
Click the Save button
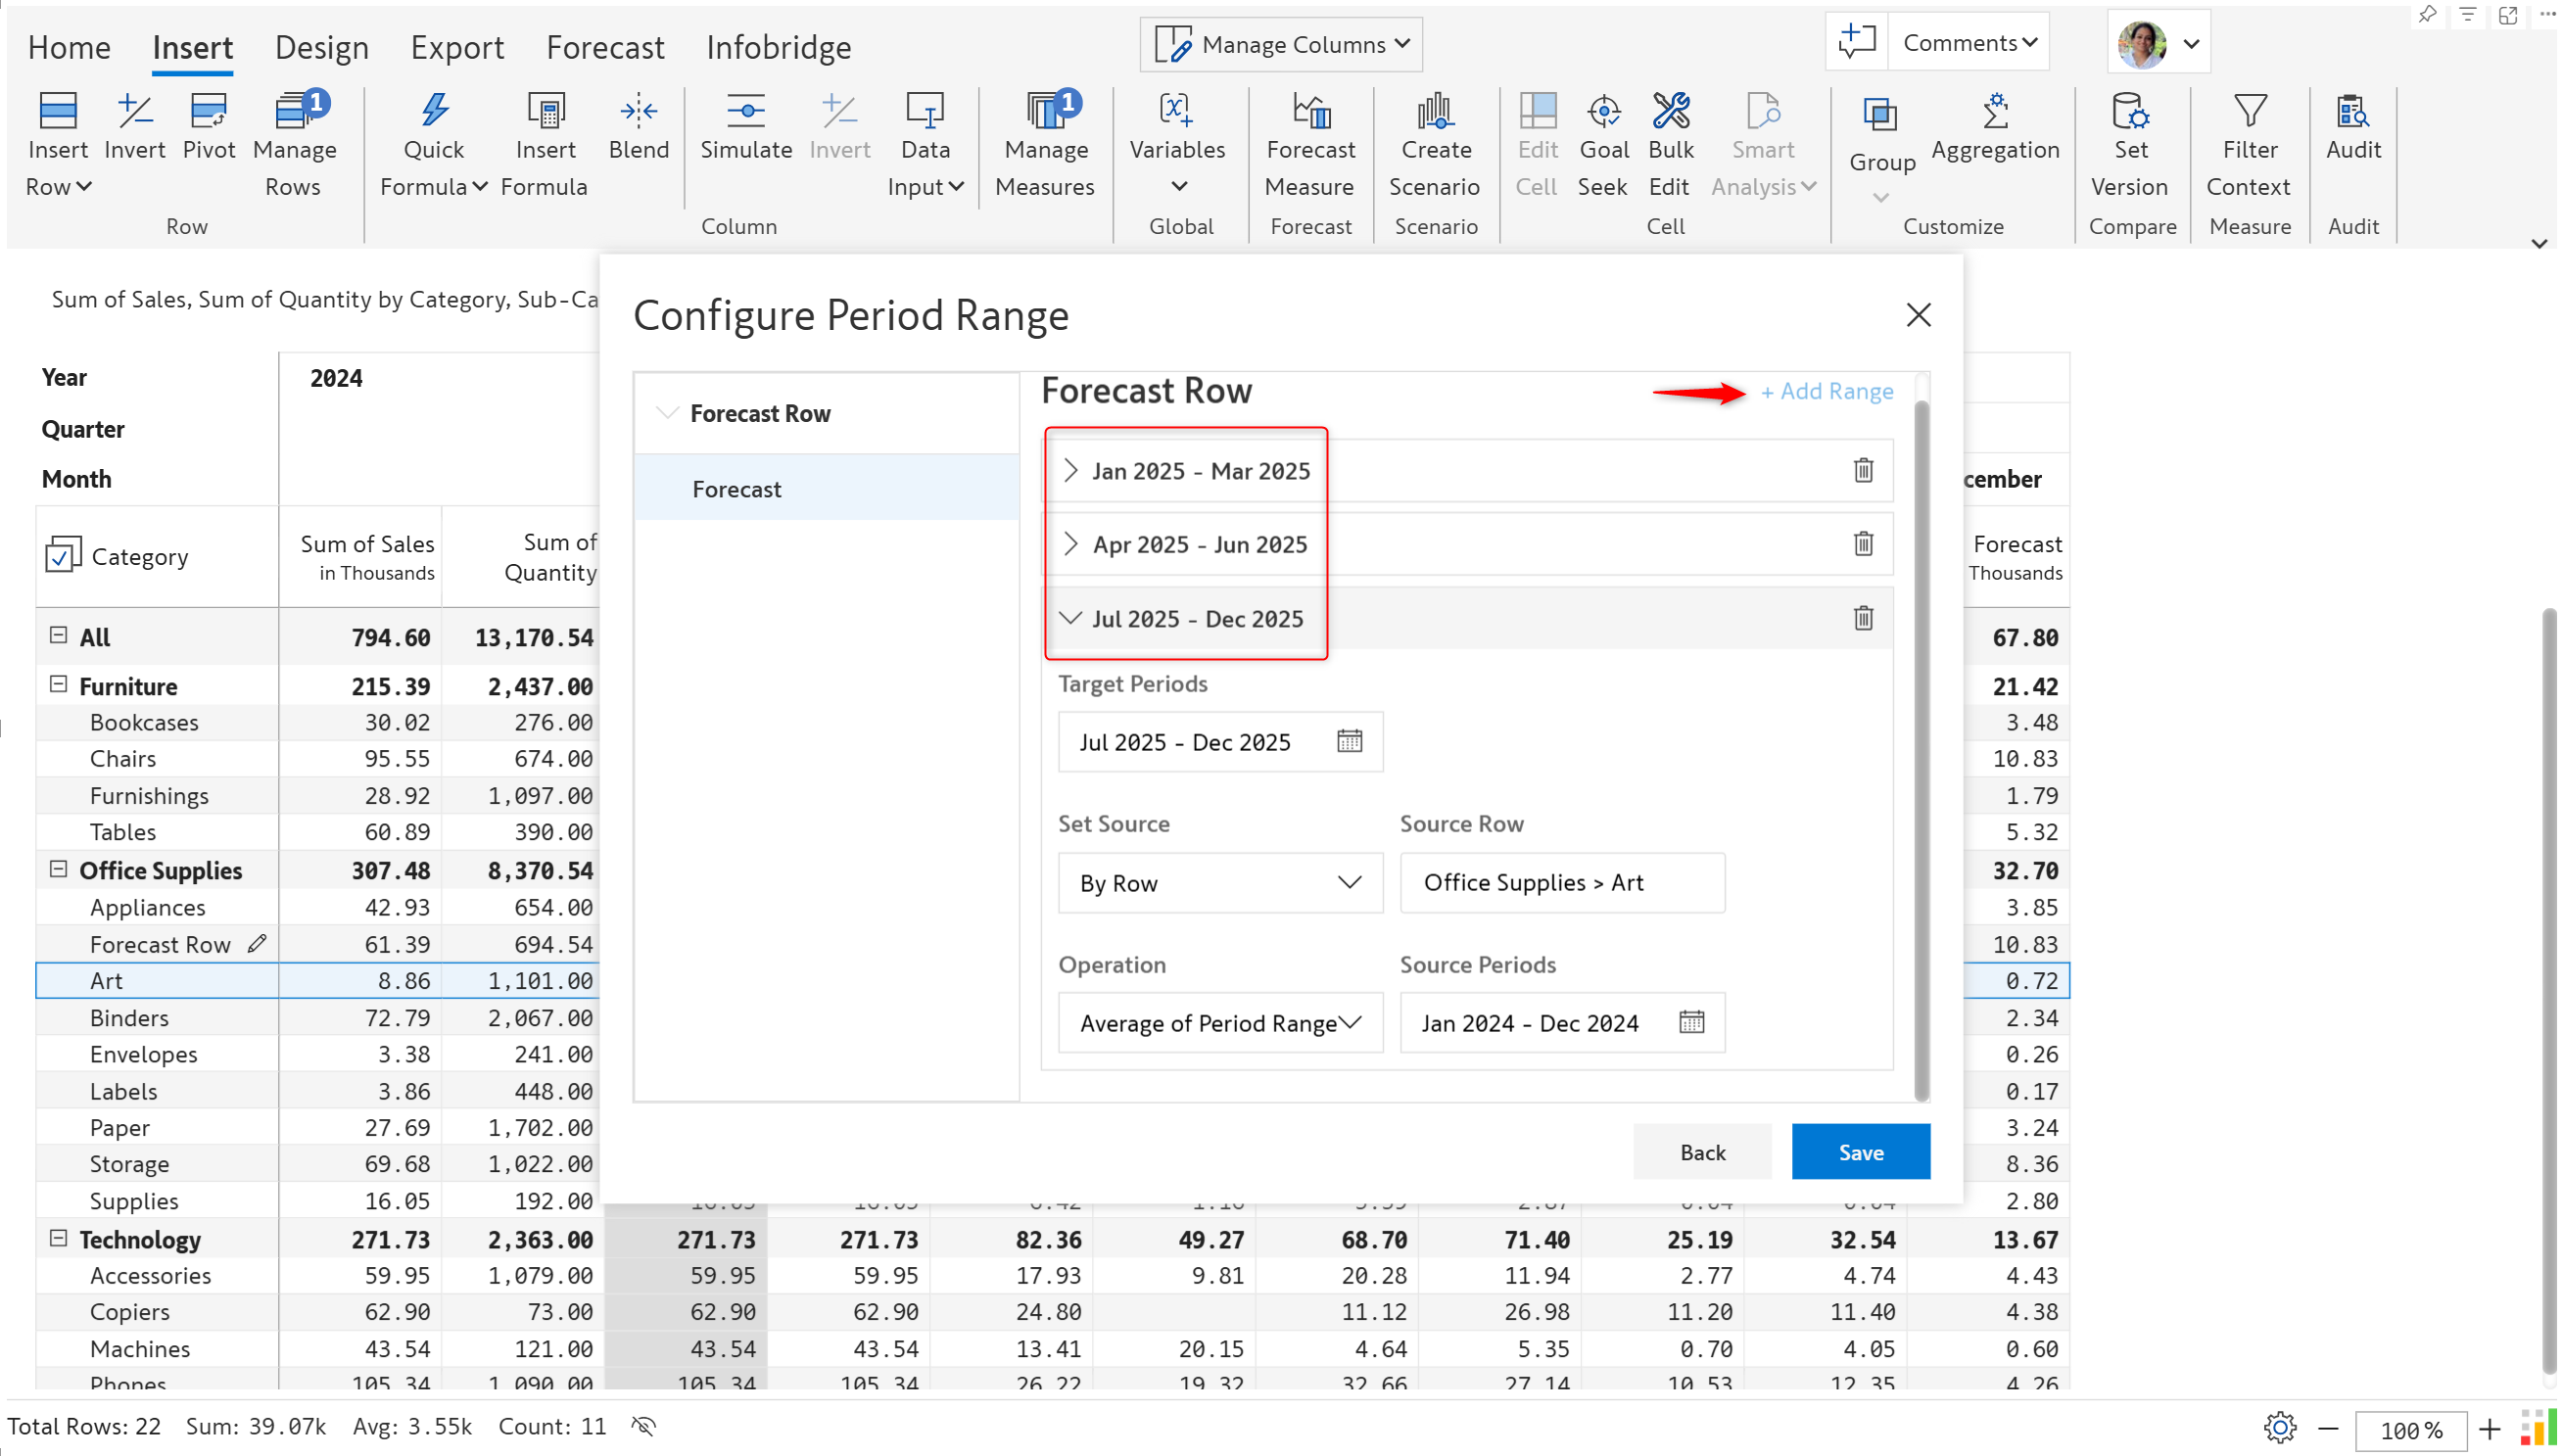click(x=1860, y=1152)
